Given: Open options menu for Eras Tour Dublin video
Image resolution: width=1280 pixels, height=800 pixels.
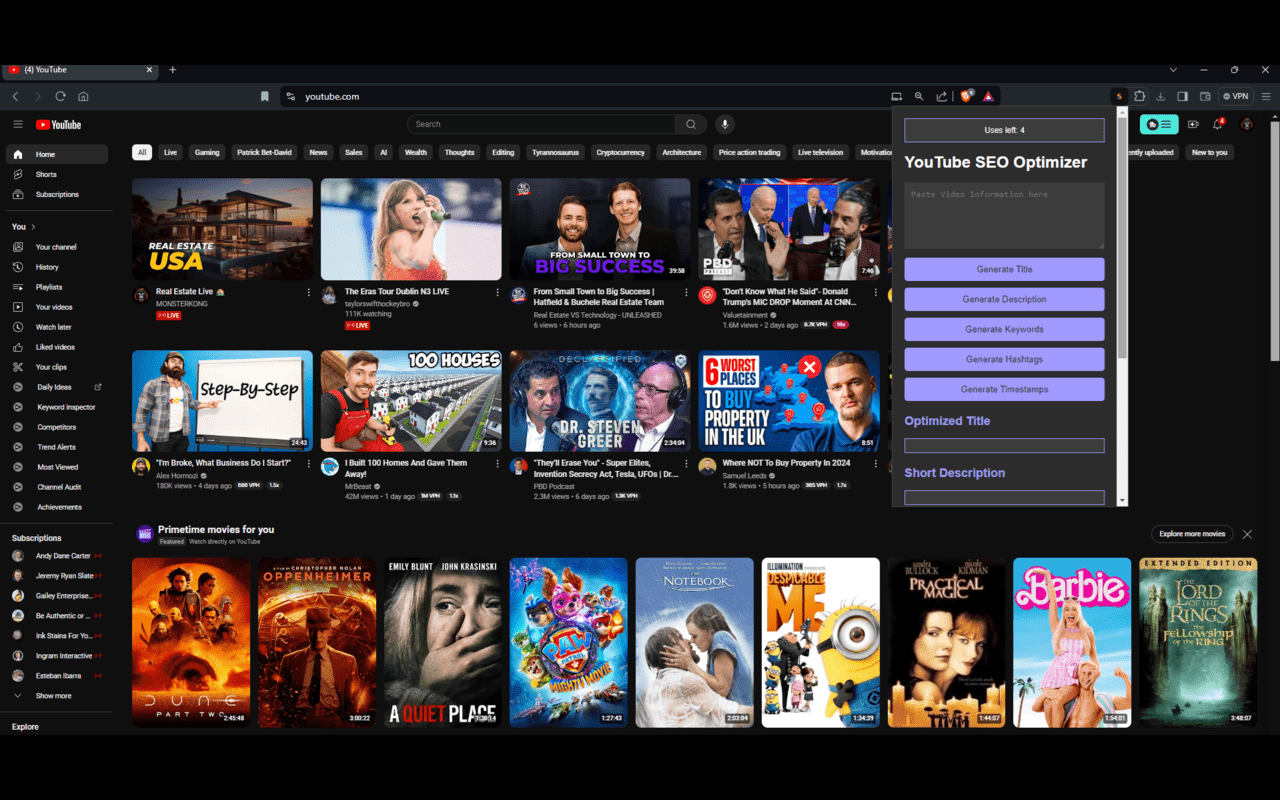Looking at the screenshot, I should pyautogui.click(x=497, y=293).
